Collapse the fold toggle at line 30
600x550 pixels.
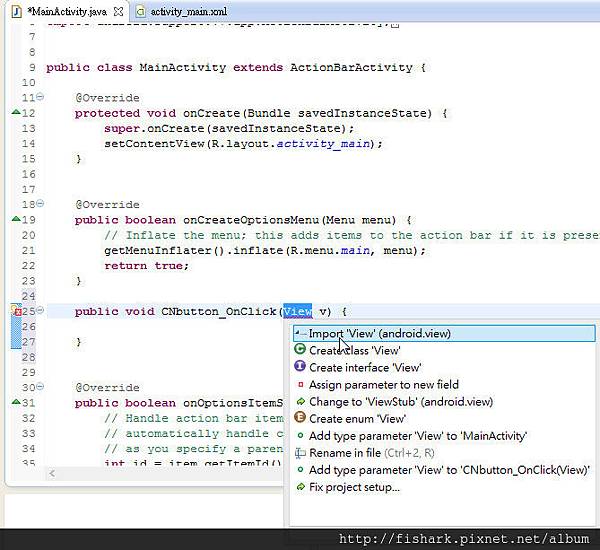tap(40, 387)
